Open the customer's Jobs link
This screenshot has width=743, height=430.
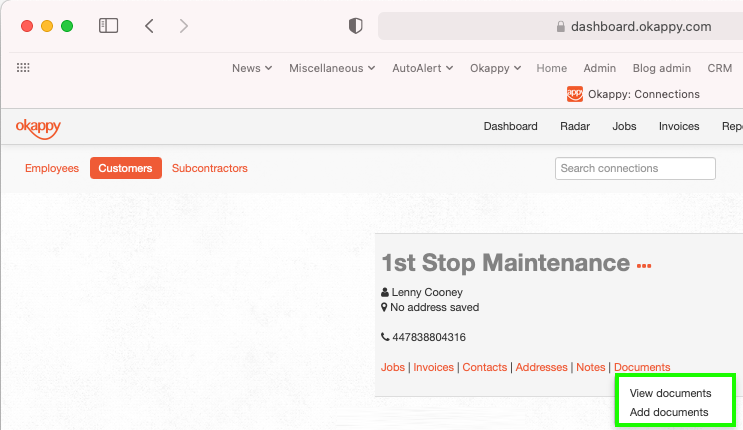point(393,367)
